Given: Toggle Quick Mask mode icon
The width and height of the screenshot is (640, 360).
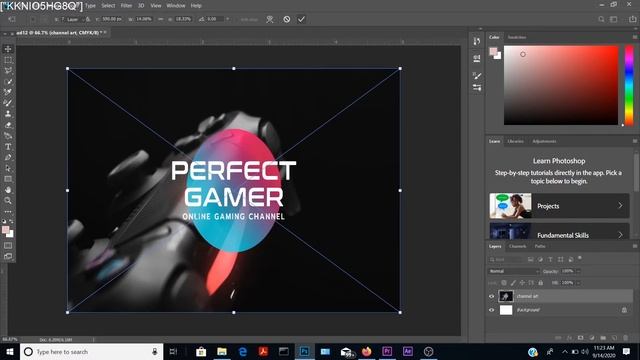Looking at the screenshot, I should click(x=8, y=246).
